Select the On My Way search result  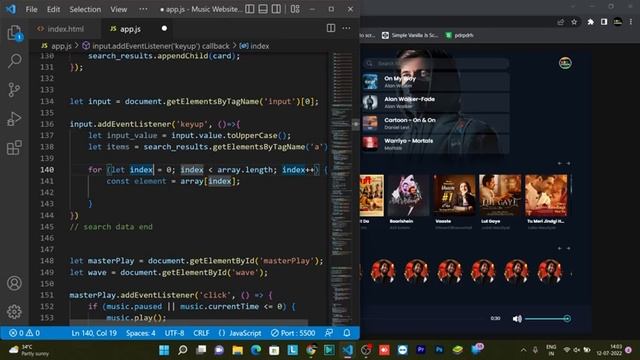pyautogui.click(x=436, y=82)
